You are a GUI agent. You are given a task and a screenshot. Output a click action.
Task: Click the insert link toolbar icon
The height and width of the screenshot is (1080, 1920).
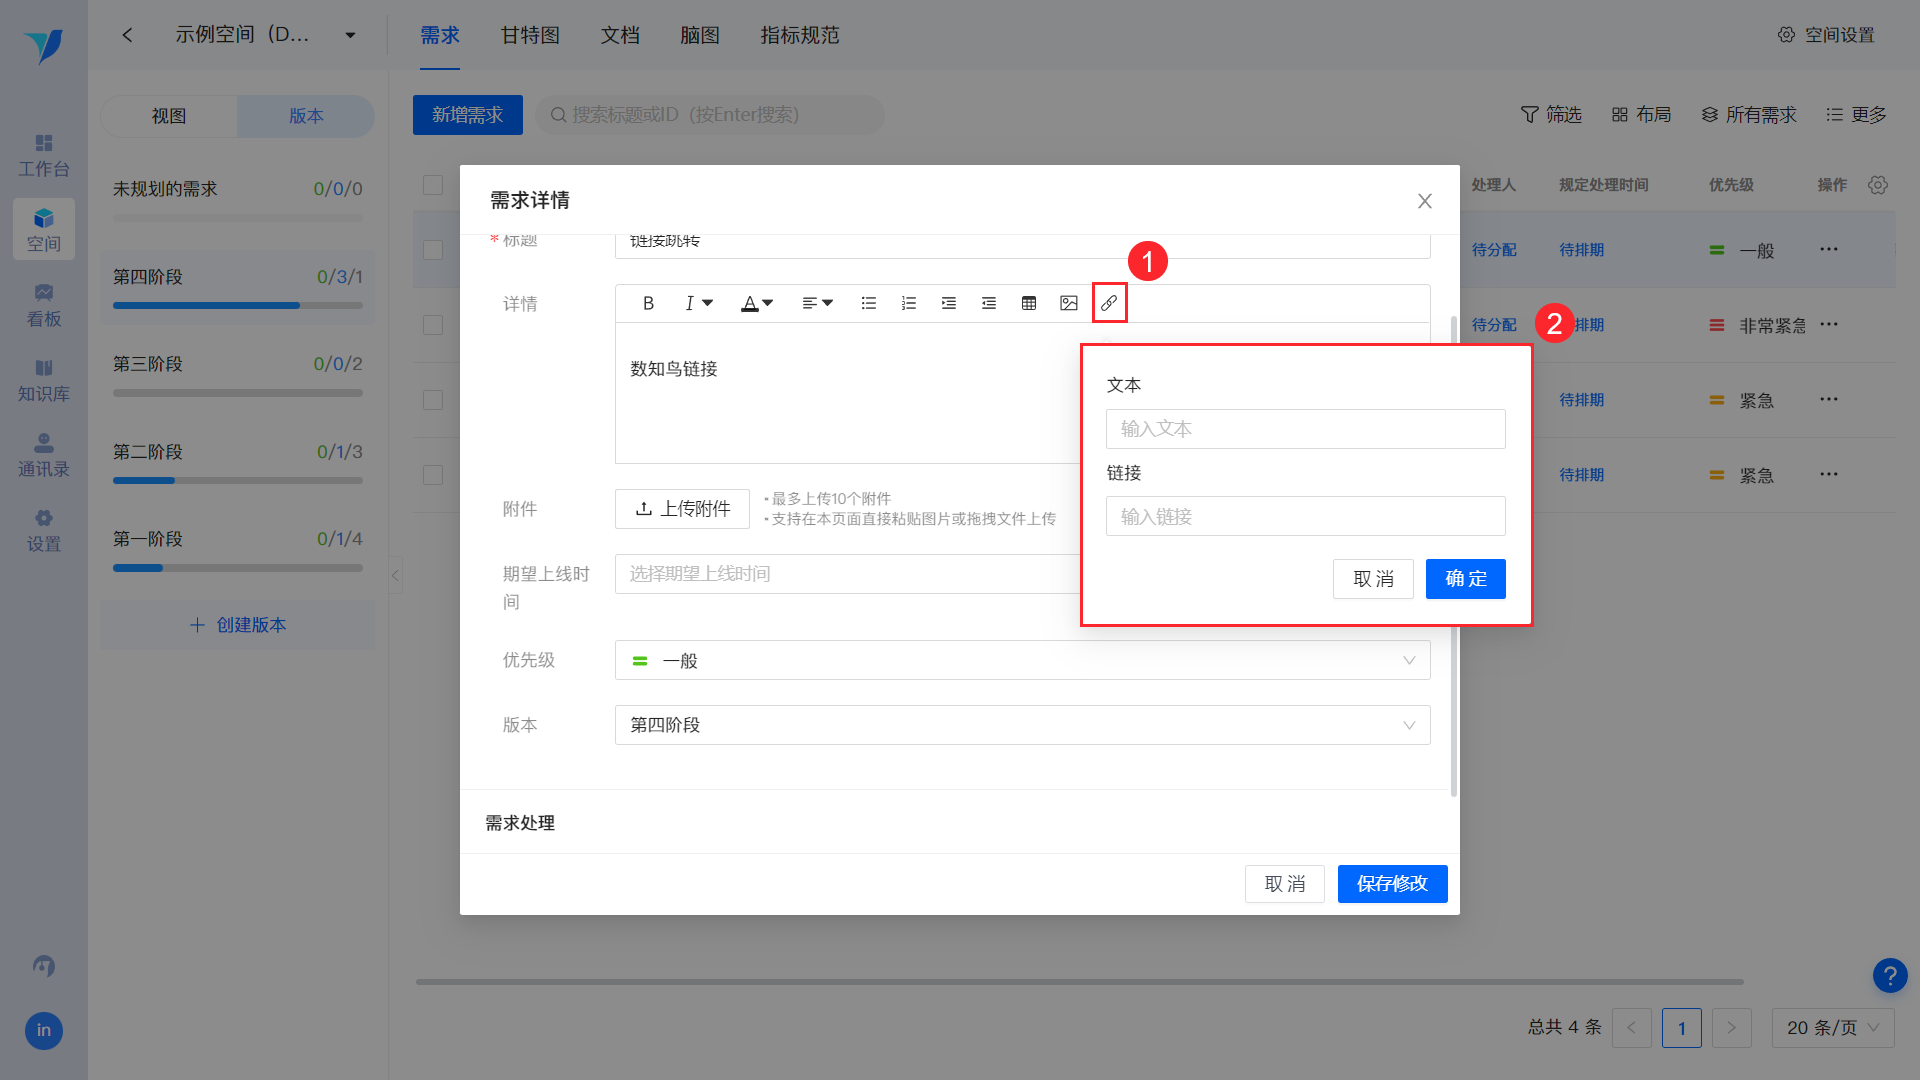click(x=1109, y=303)
